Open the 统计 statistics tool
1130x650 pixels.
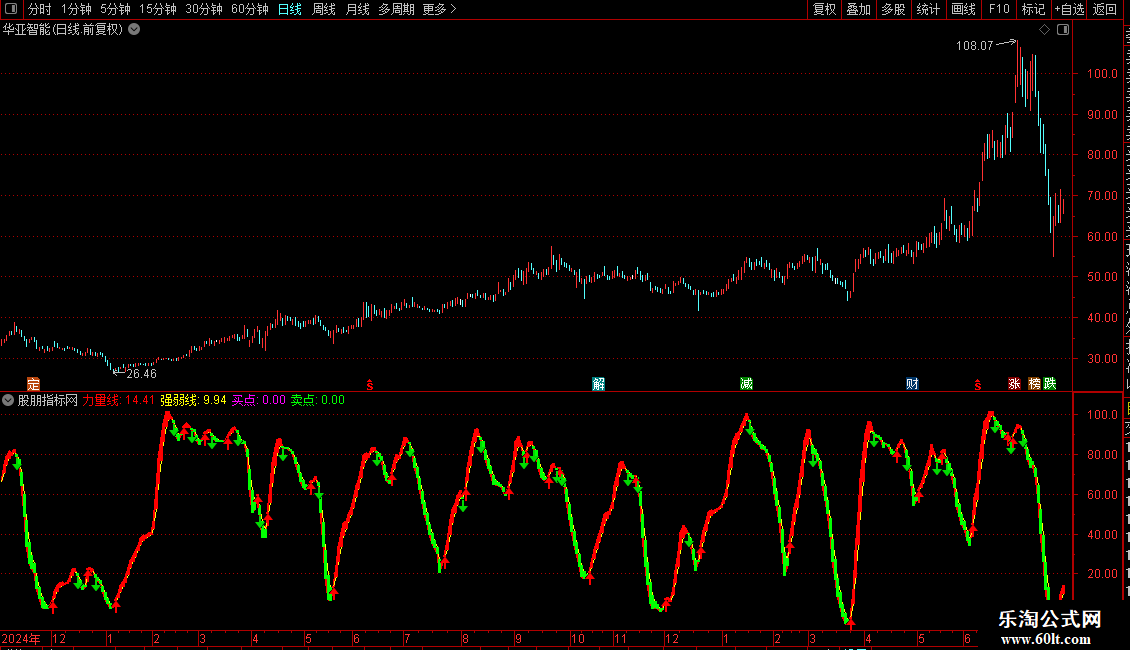[x=927, y=9]
